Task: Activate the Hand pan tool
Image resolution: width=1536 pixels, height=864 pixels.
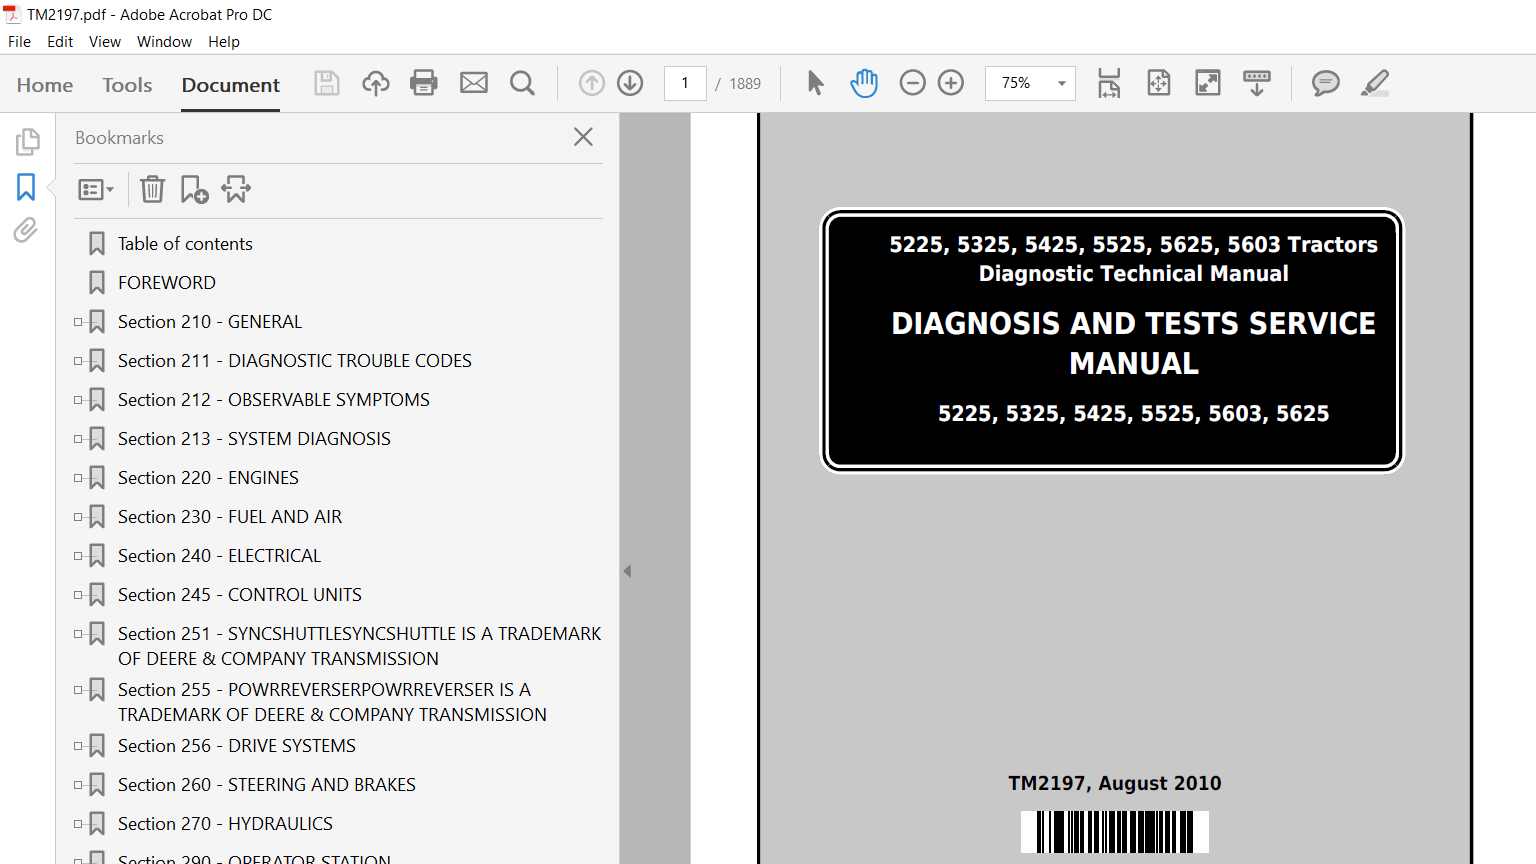Action: pos(864,83)
